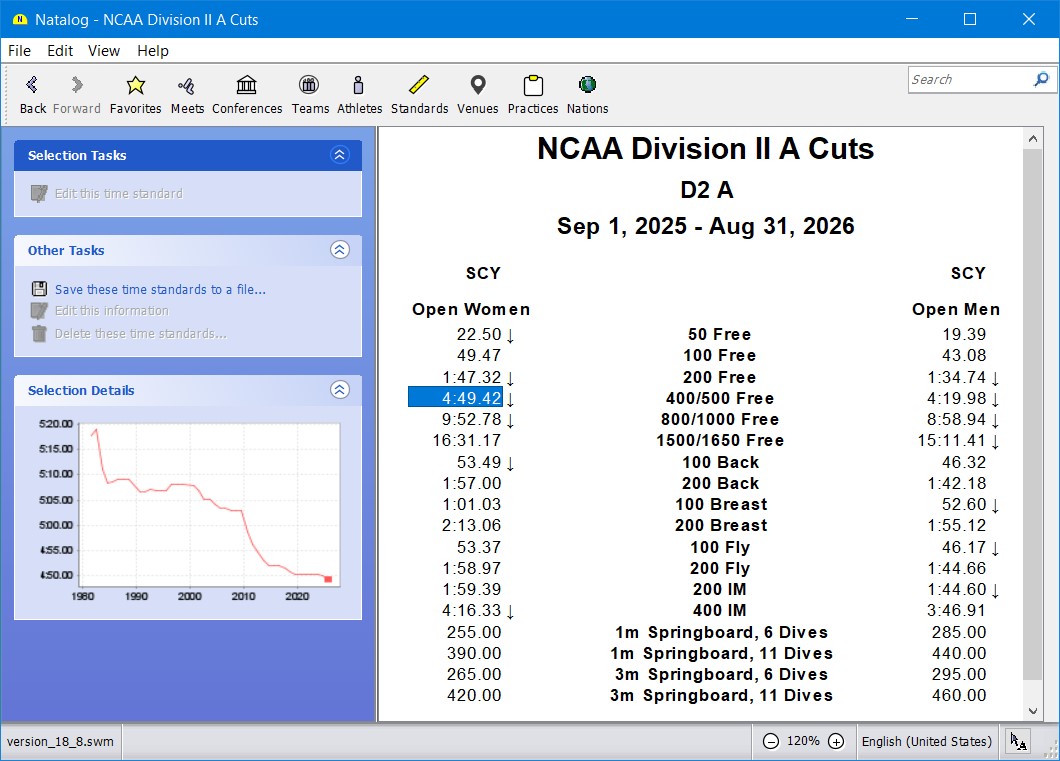The height and width of the screenshot is (761, 1060).
Task: Click inside the Search input box
Action: click(x=968, y=80)
